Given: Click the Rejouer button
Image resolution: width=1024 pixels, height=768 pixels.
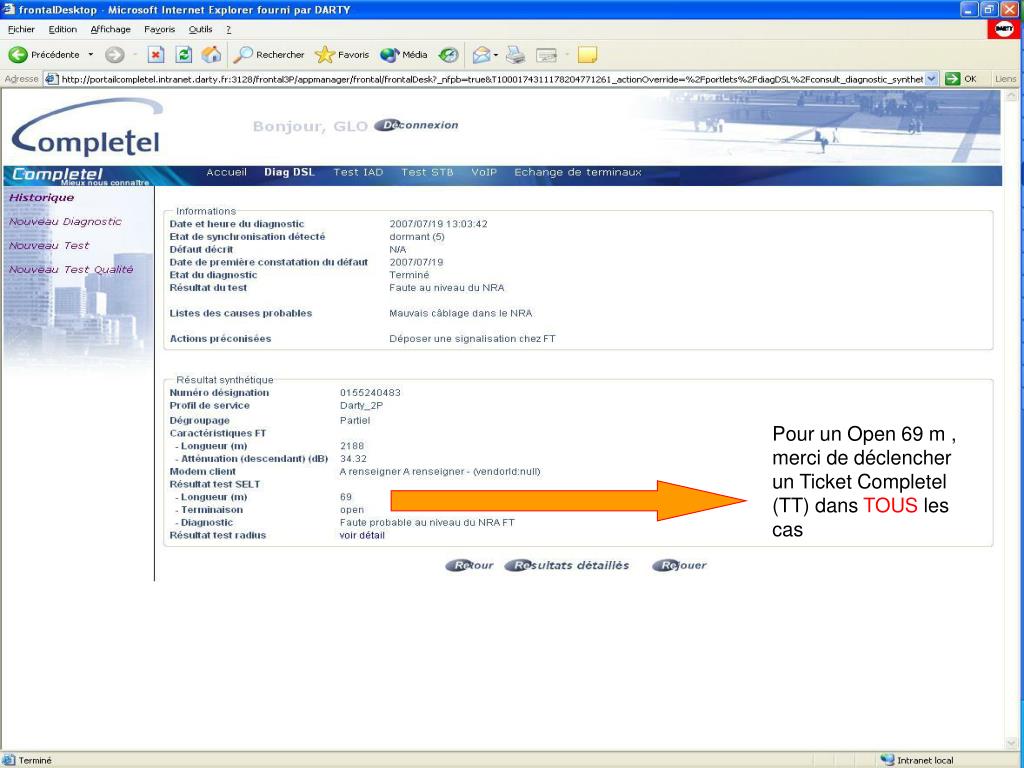Looking at the screenshot, I should [680, 566].
